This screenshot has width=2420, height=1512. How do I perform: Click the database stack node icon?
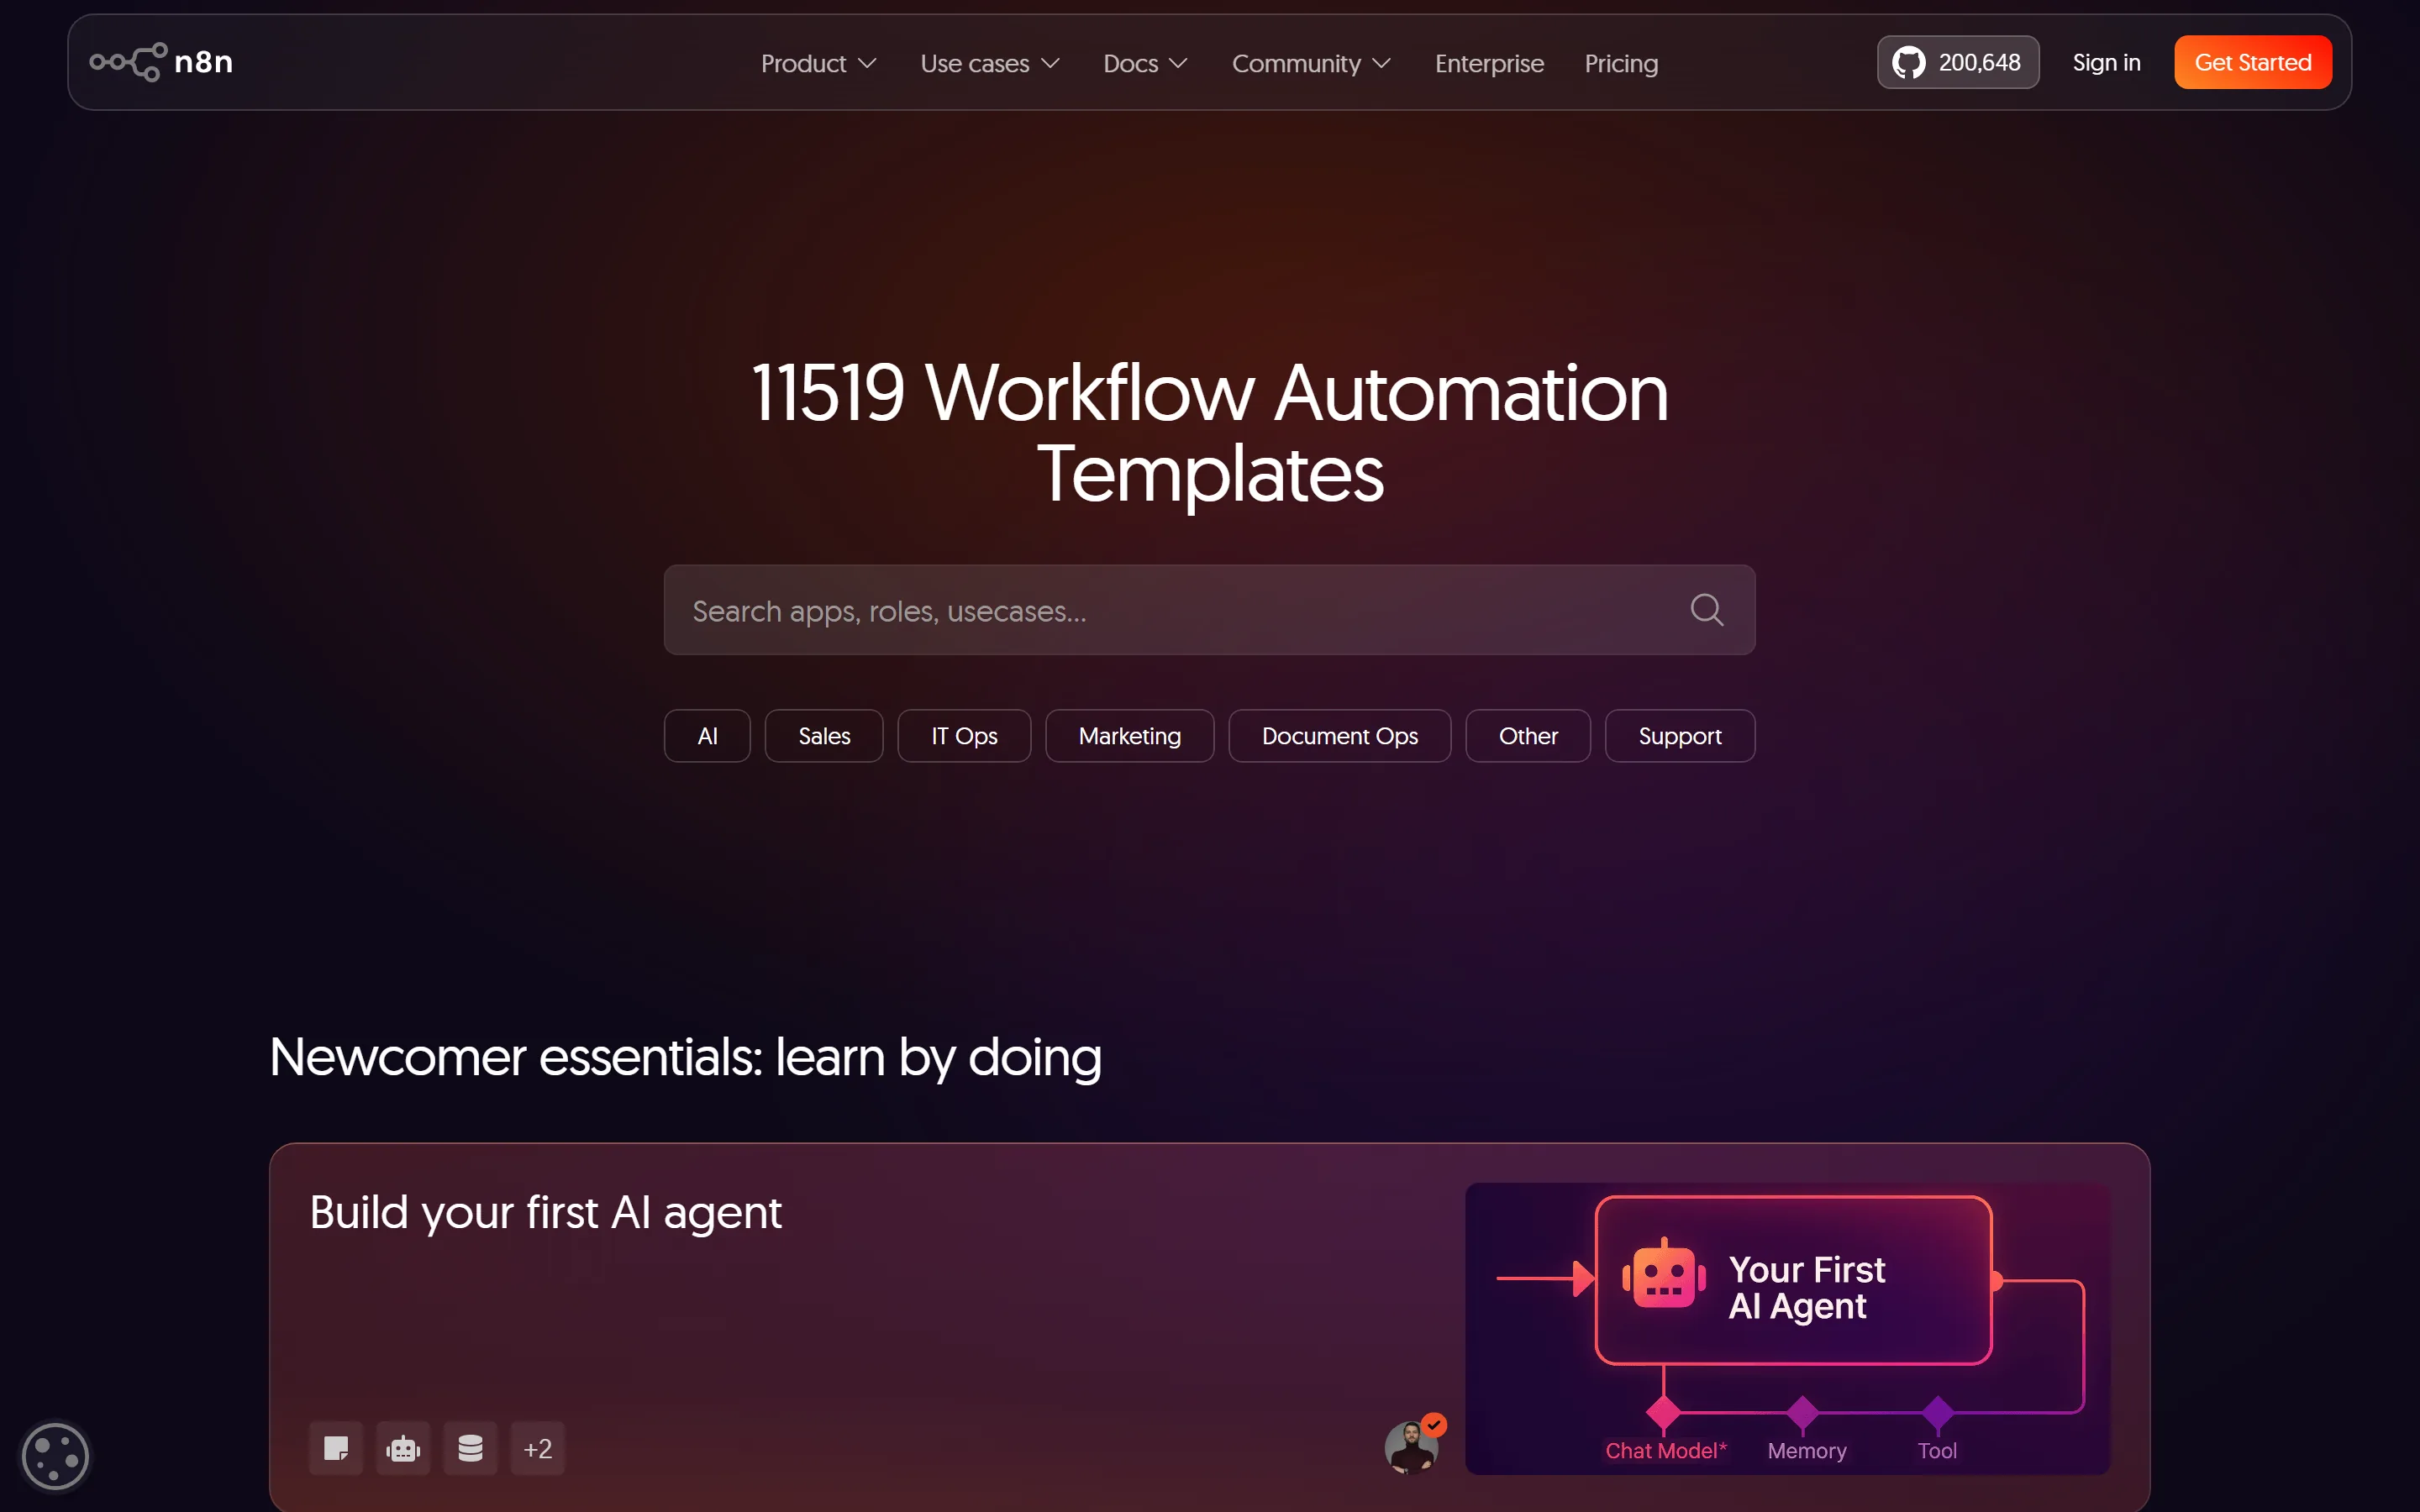(470, 1448)
